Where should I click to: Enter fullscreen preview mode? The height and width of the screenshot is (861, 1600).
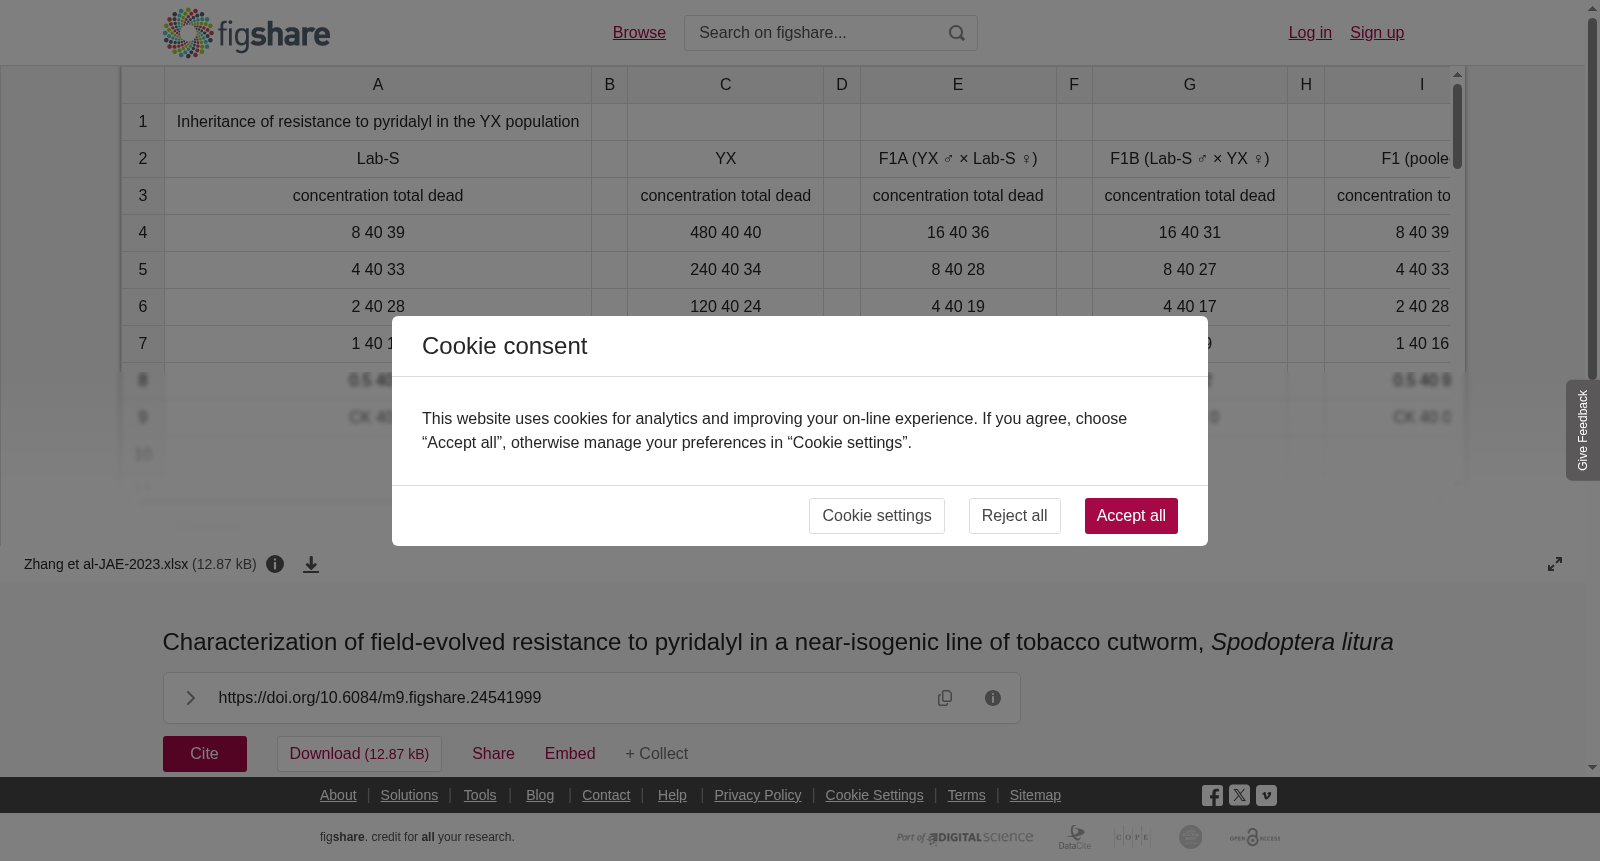point(1555,564)
